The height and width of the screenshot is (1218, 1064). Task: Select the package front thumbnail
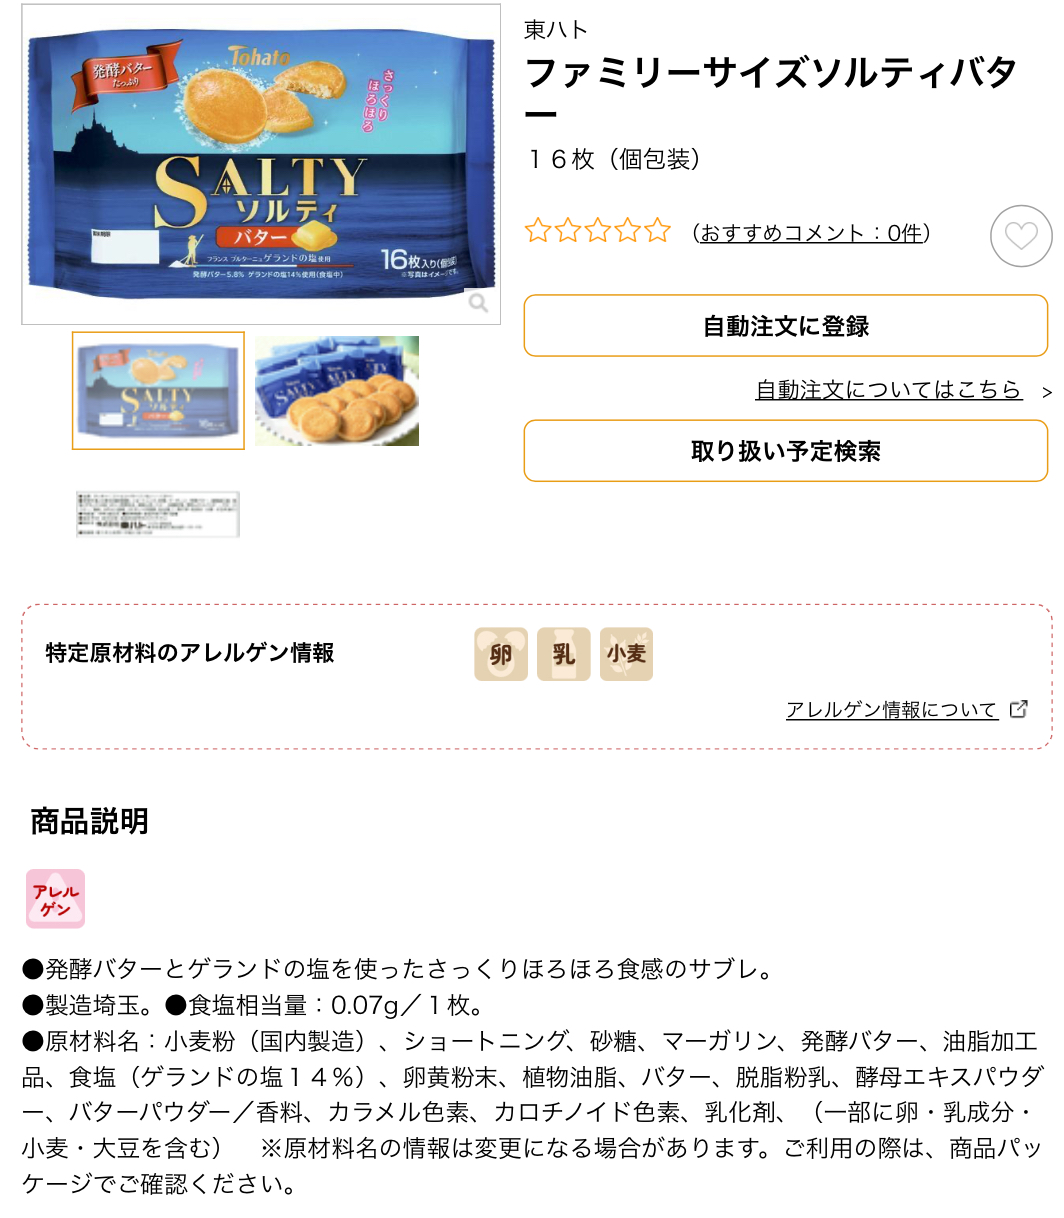click(158, 390)
